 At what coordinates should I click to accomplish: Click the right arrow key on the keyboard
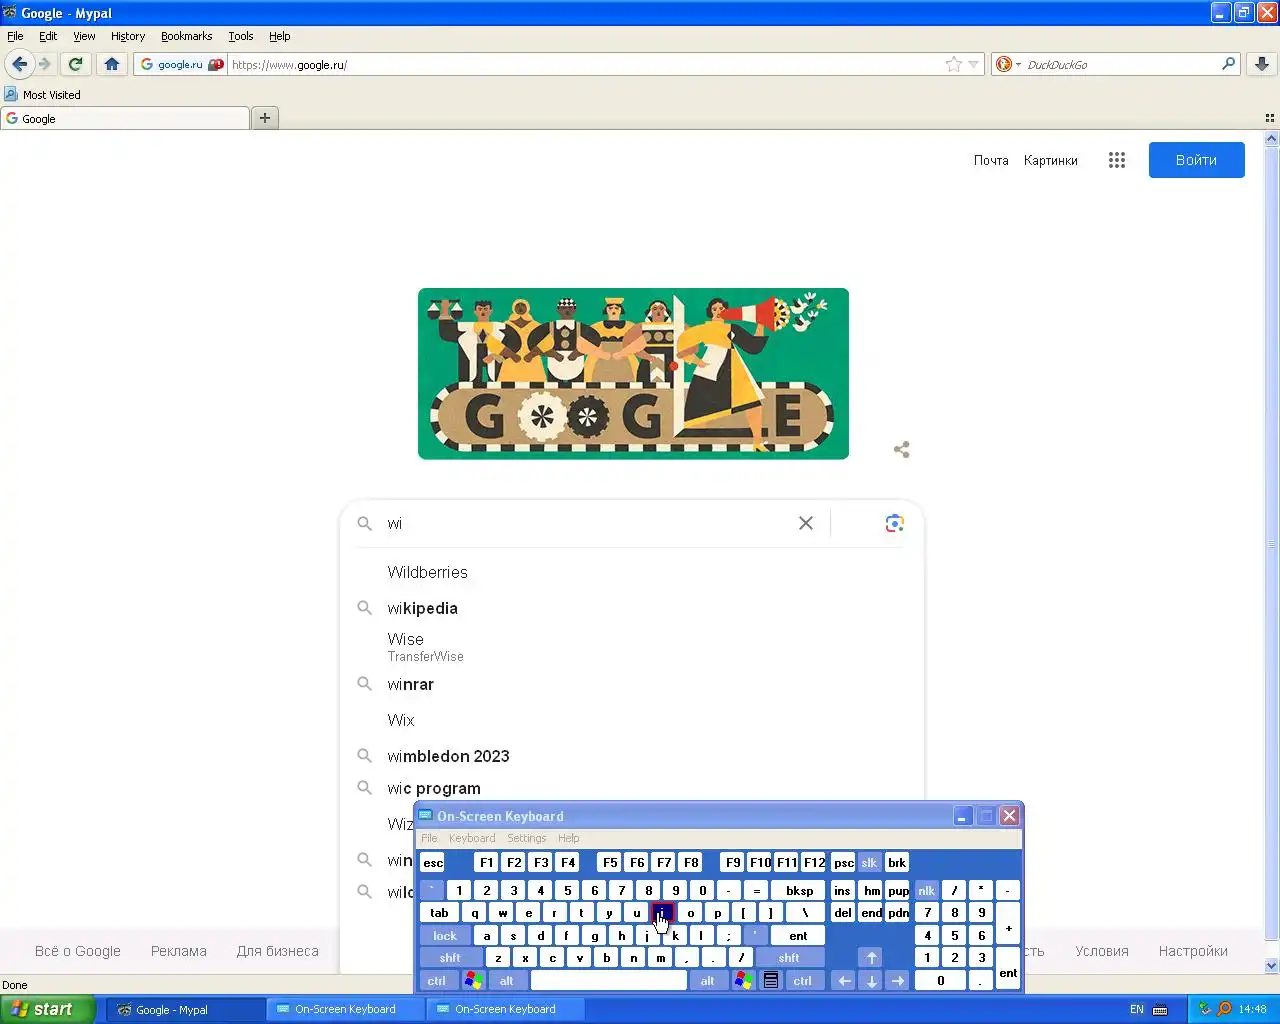[x=898, y=981]
